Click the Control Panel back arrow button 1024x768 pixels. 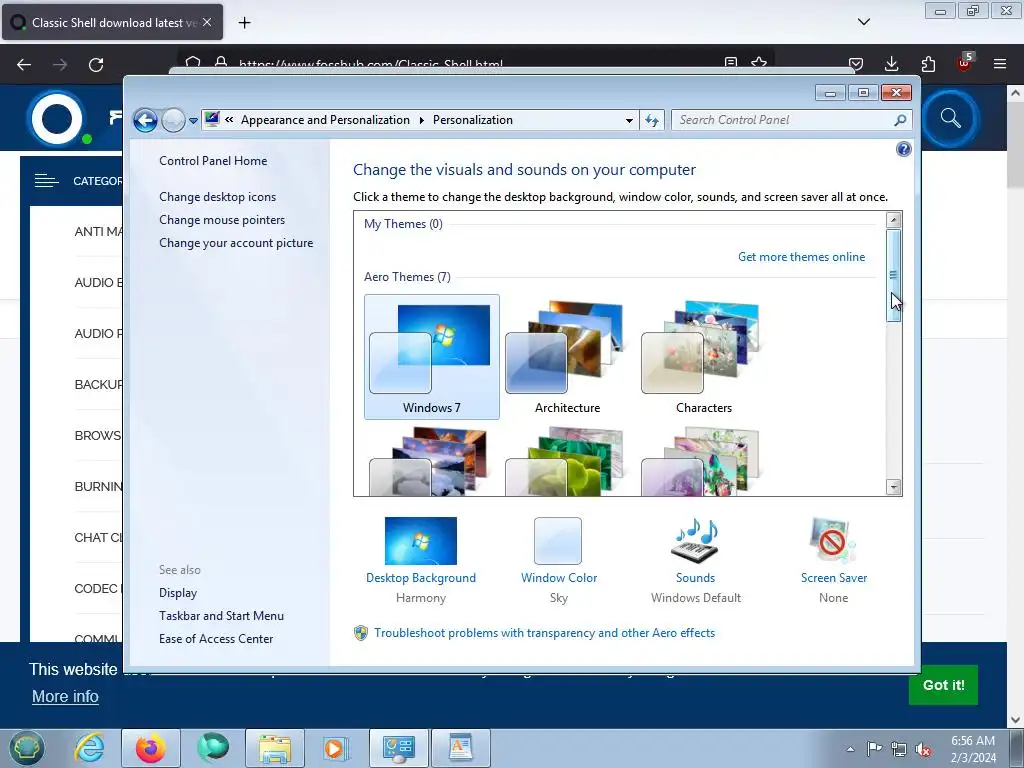pyautogui.click(x=145, y=120)
